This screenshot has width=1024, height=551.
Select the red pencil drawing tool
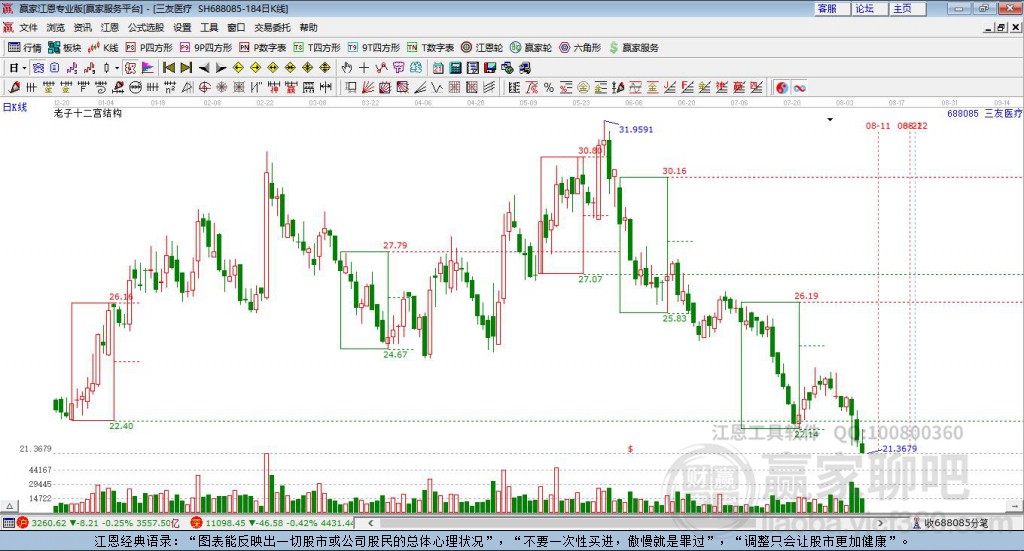[14, 87]
